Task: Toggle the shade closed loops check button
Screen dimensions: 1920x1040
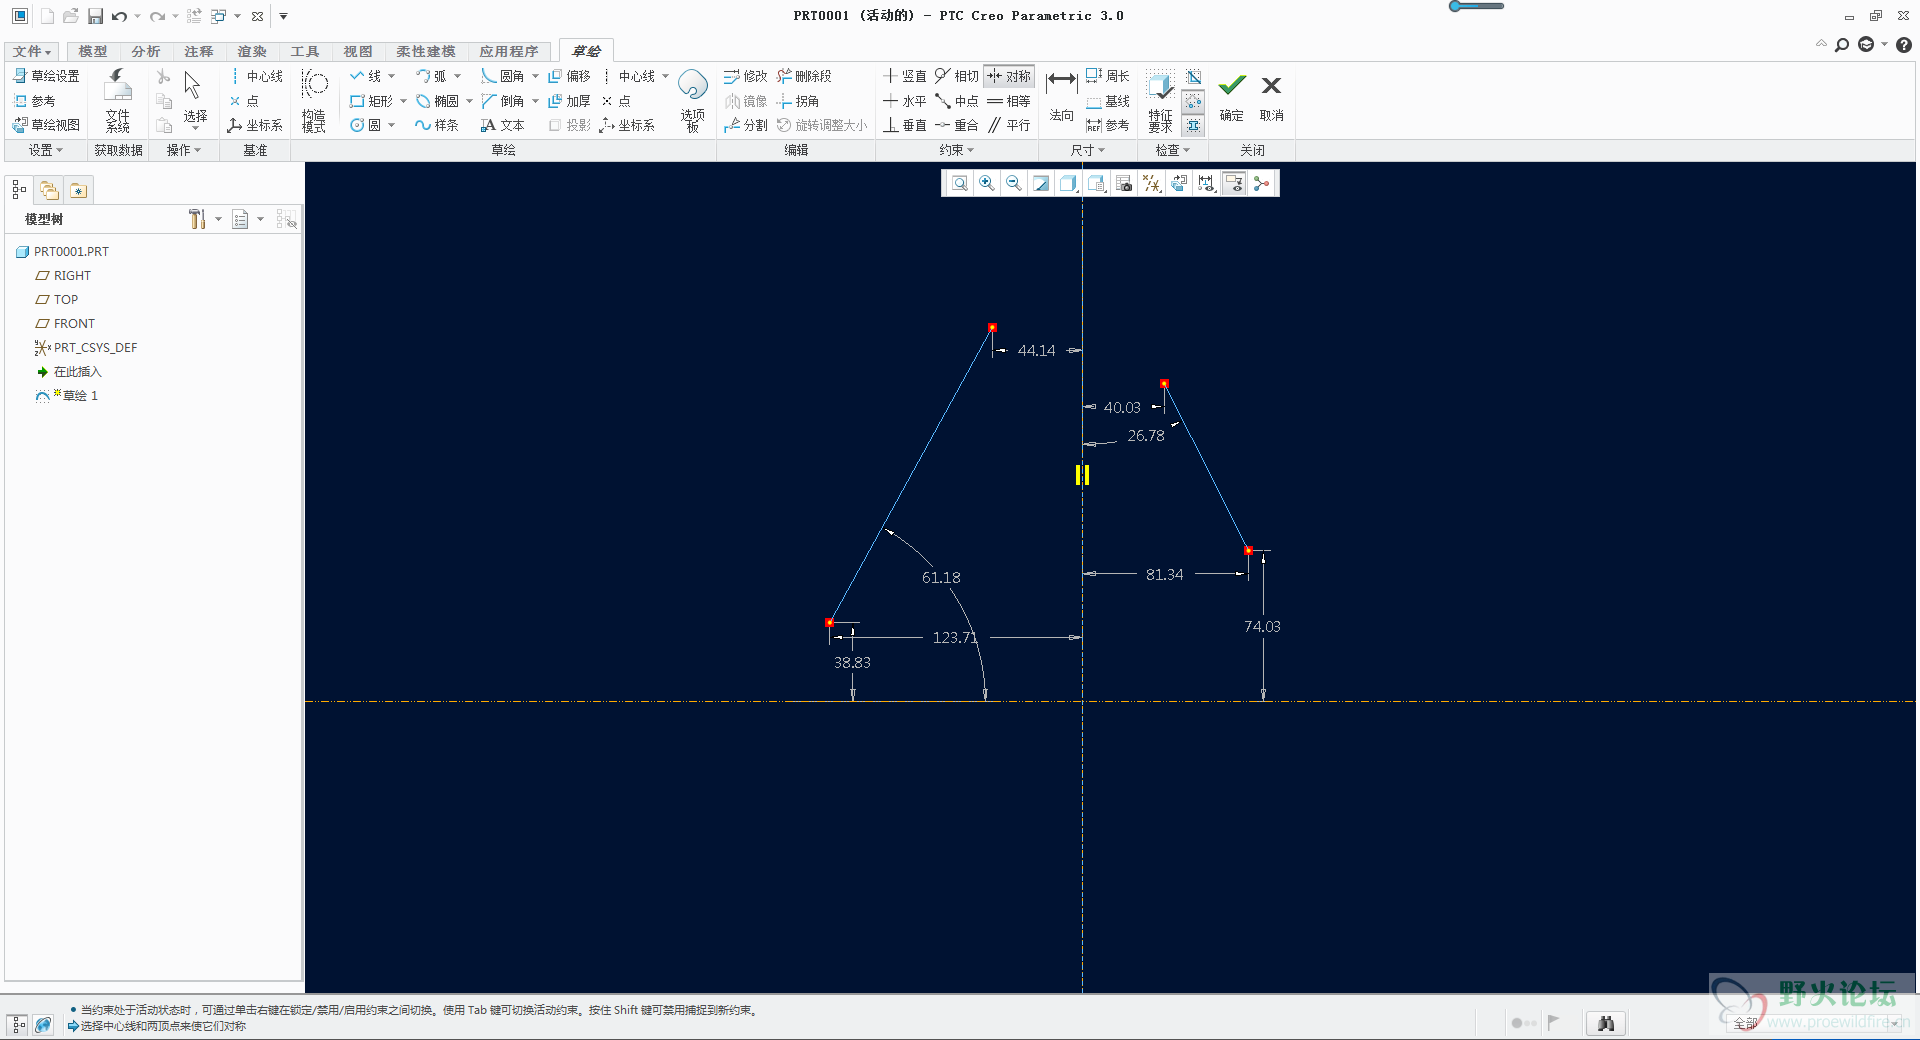Action: (x=1193, y=126)
